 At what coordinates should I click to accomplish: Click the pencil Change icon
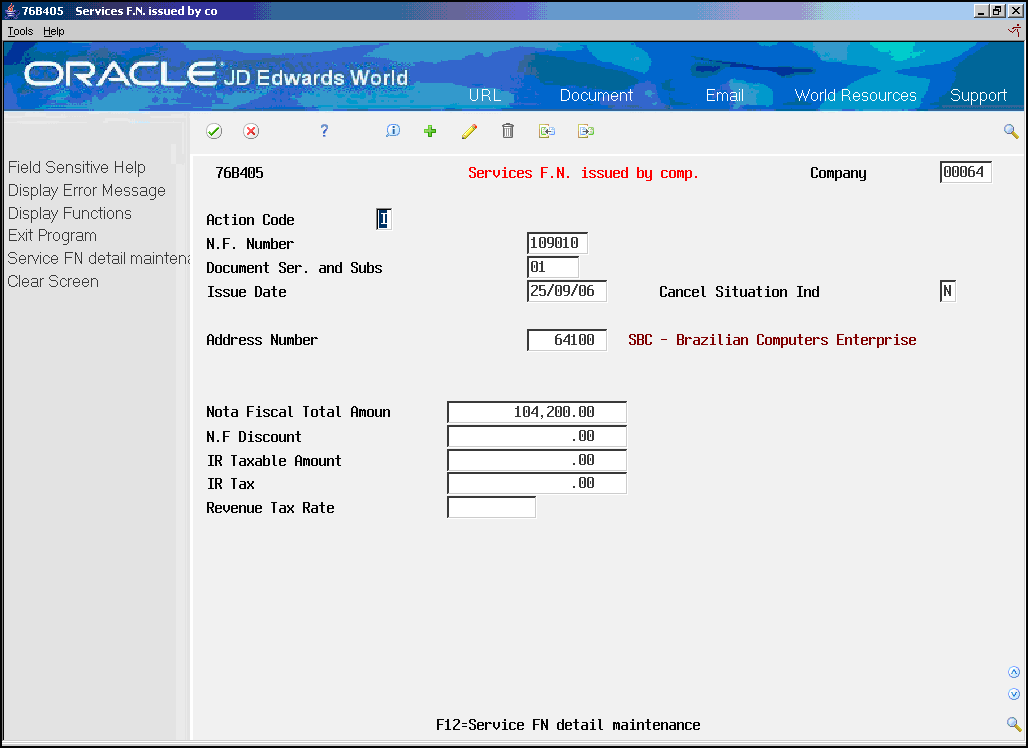tap(469, 131)
